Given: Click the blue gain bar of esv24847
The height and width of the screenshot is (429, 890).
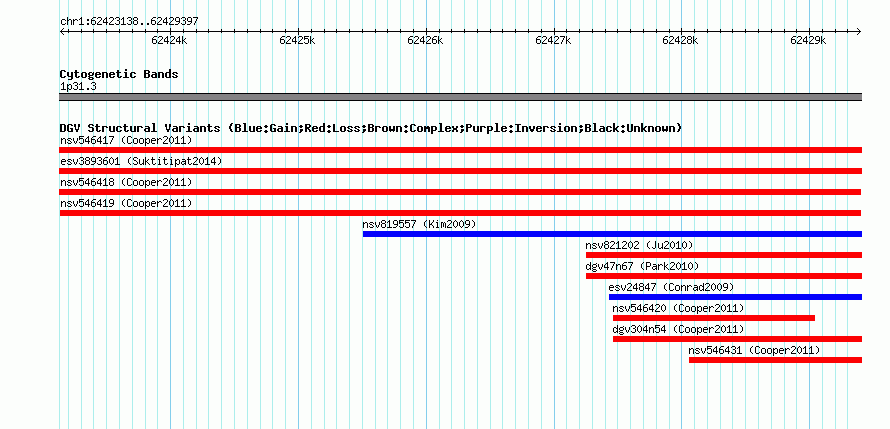Looking at the screenshot, I should point(735,297).
